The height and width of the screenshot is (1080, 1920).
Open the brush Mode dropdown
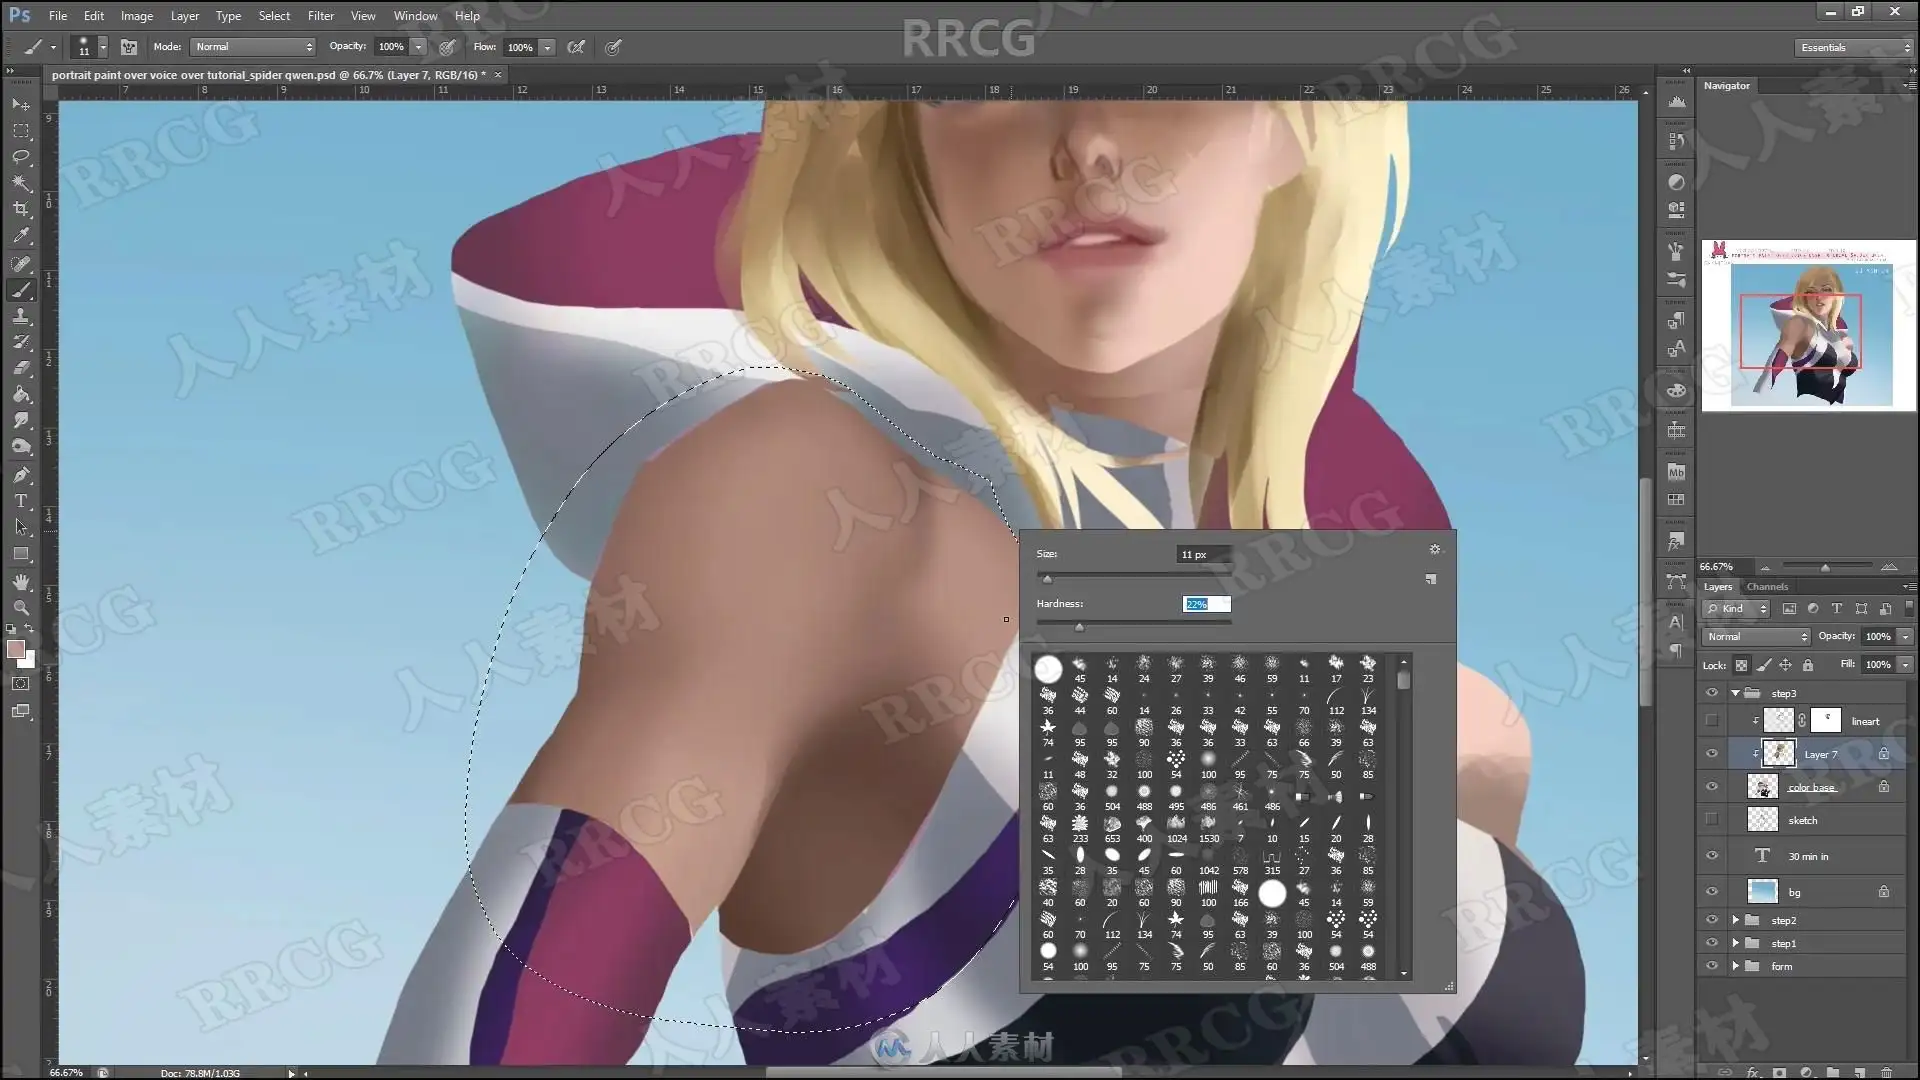point(253,47)
